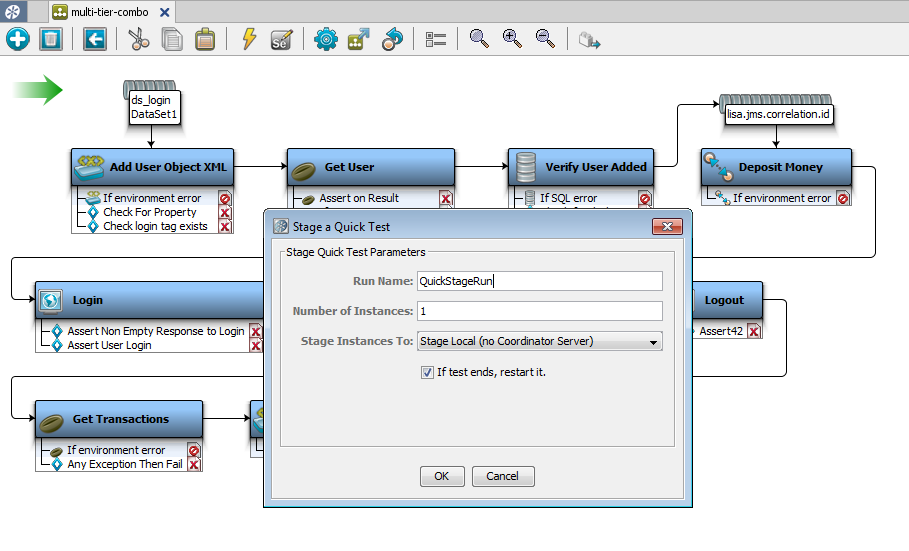The image size is (909, 551).
Task: Click the Selenium 'Se' toolbar icon
Action: [x=280, y=39]
